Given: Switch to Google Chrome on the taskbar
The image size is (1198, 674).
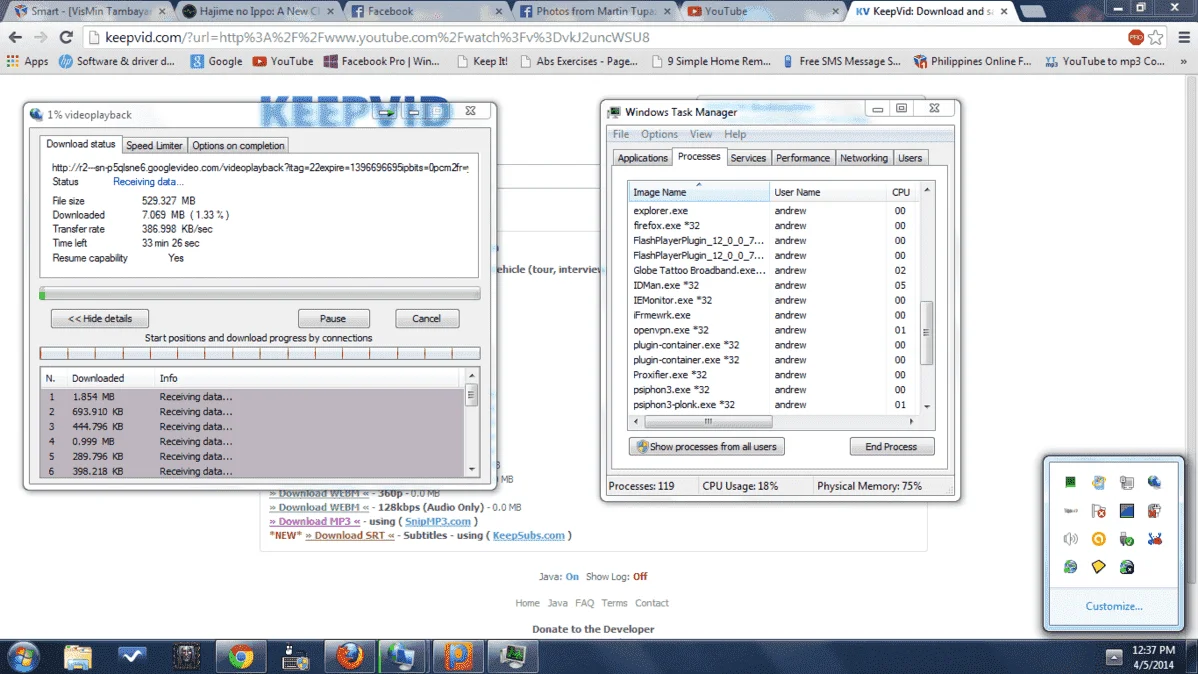Looking at the screenshot, I should point(241,656).
